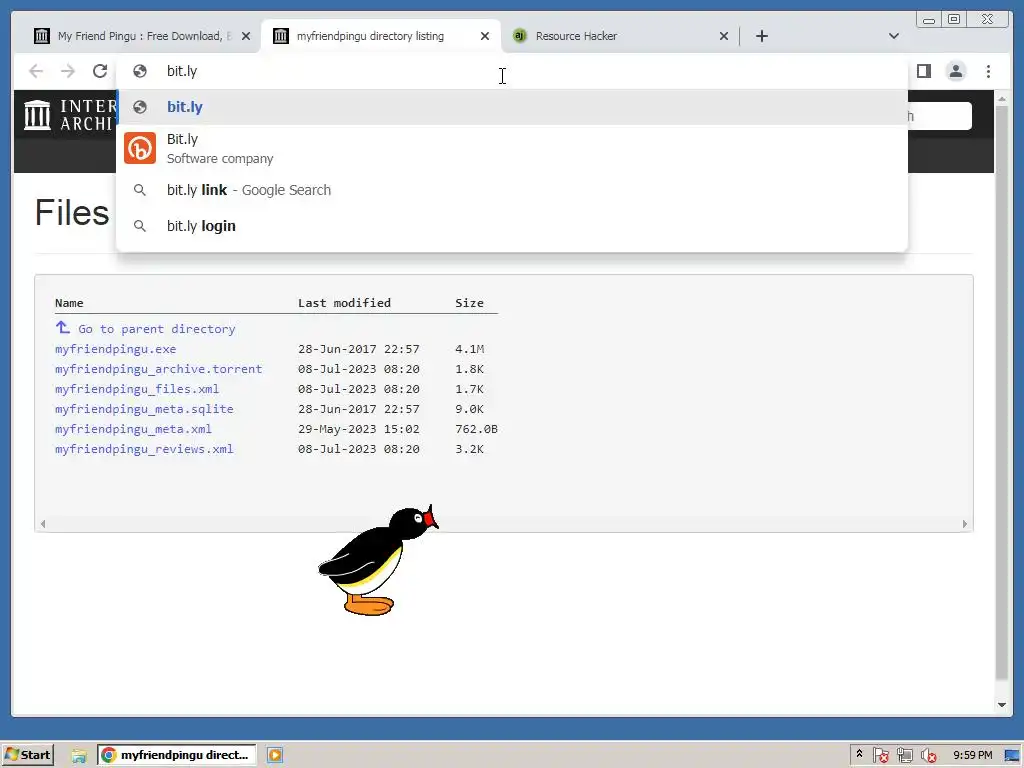Open Chrome's three-dot menu

tap(988, 71)
